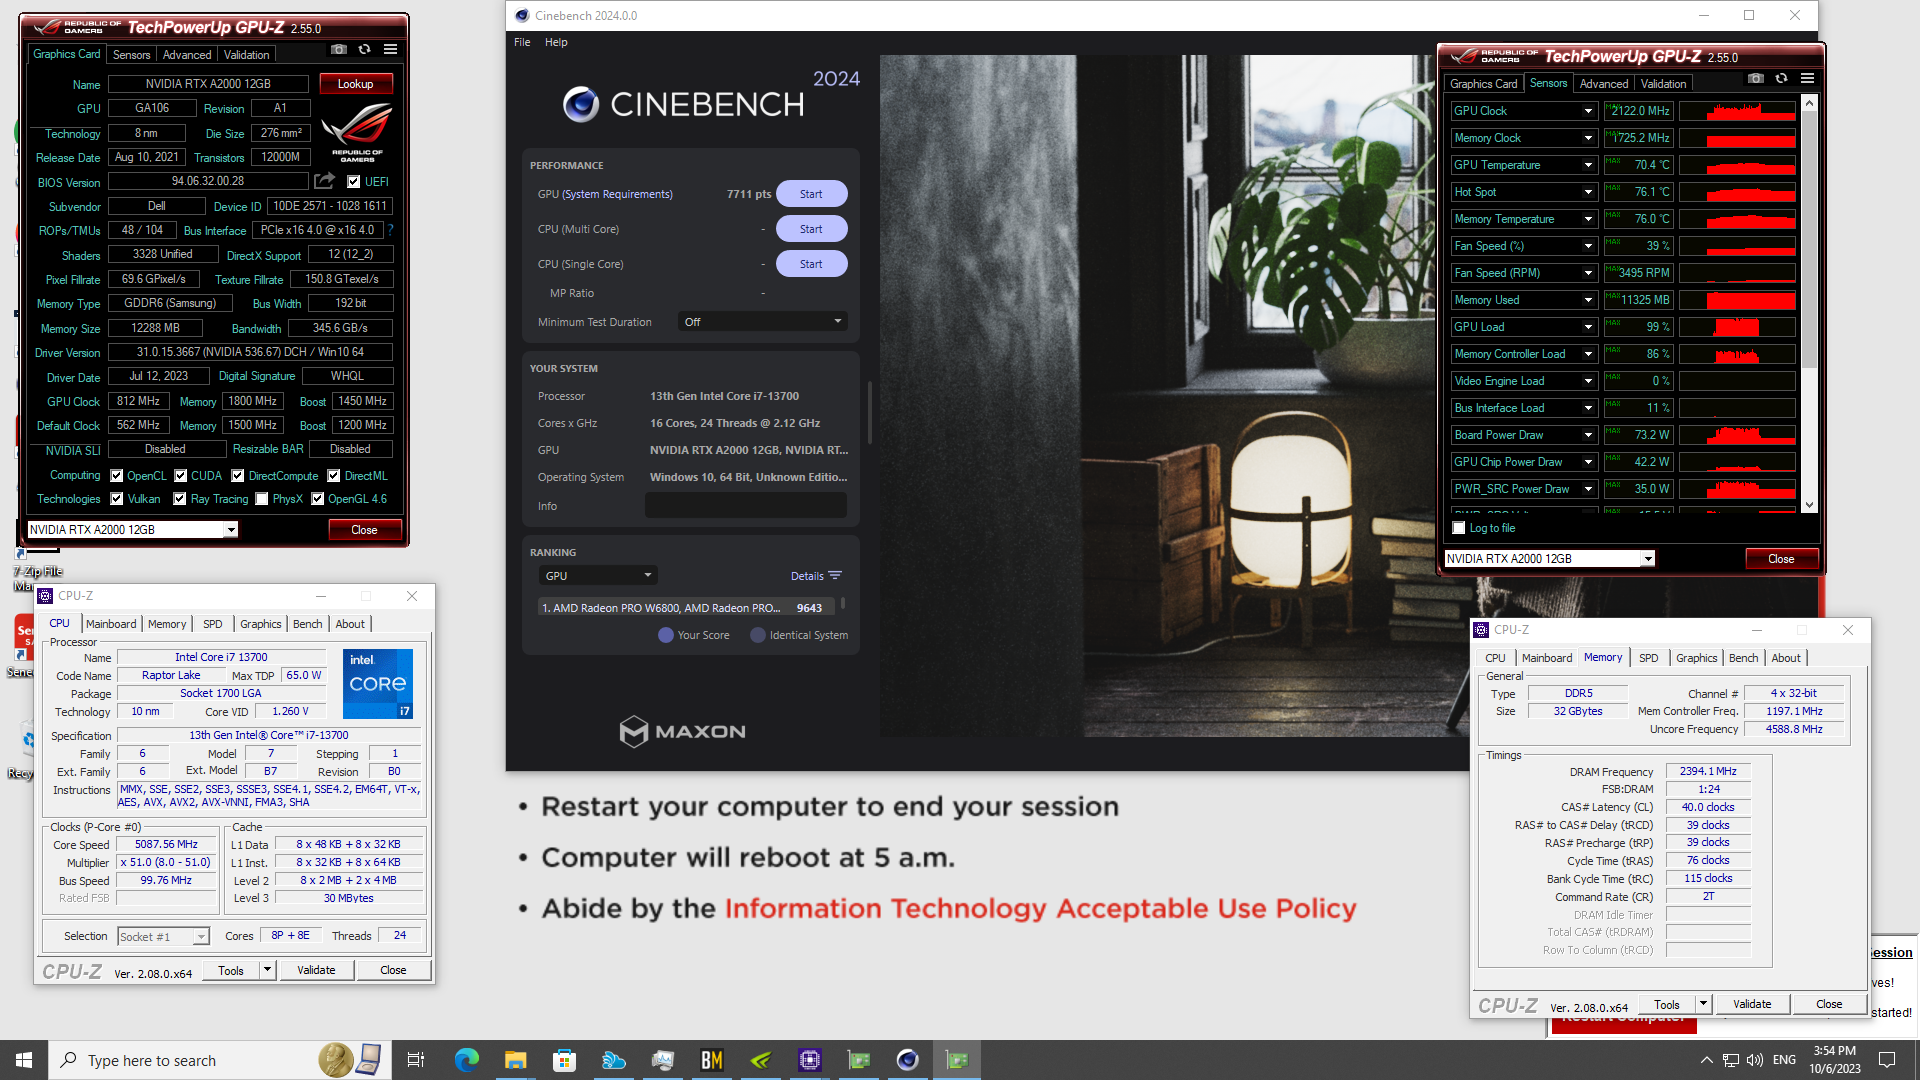1920x1080 pixels.
Task: Switch to Mainboard tab in left CPU-Z
Action: point(111,624)
